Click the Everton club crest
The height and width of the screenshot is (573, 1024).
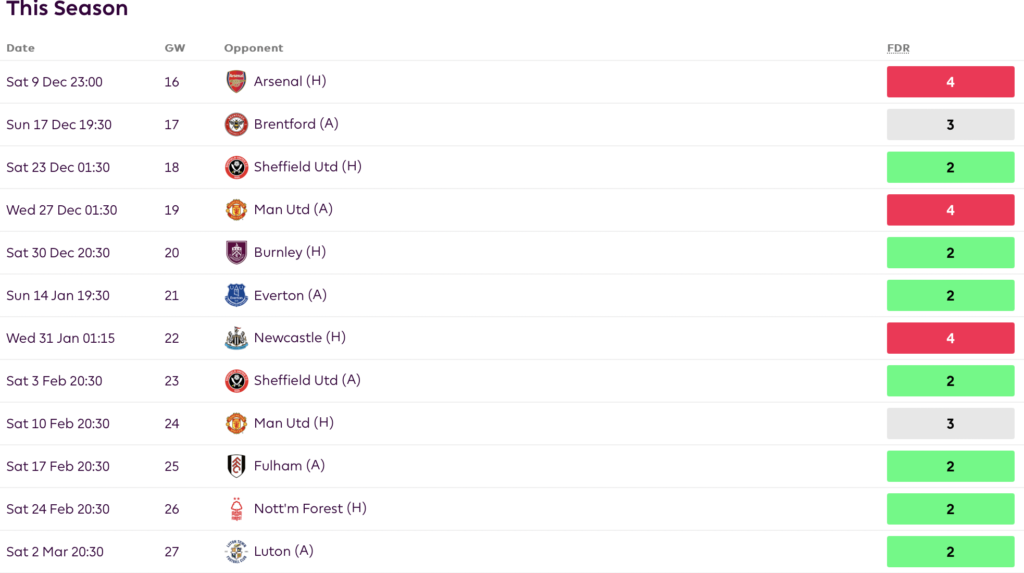[x=236, y=296]
